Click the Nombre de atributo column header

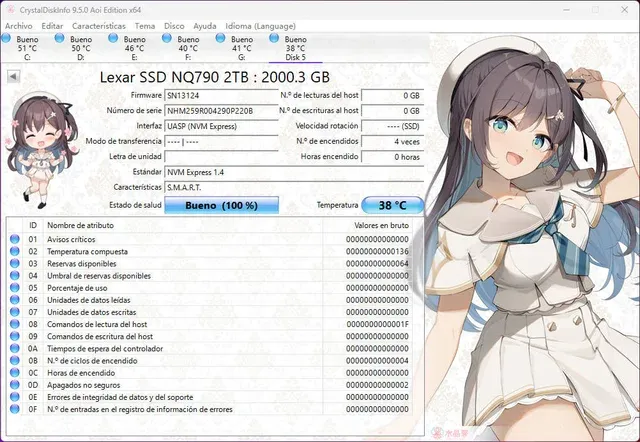[183, 225]
